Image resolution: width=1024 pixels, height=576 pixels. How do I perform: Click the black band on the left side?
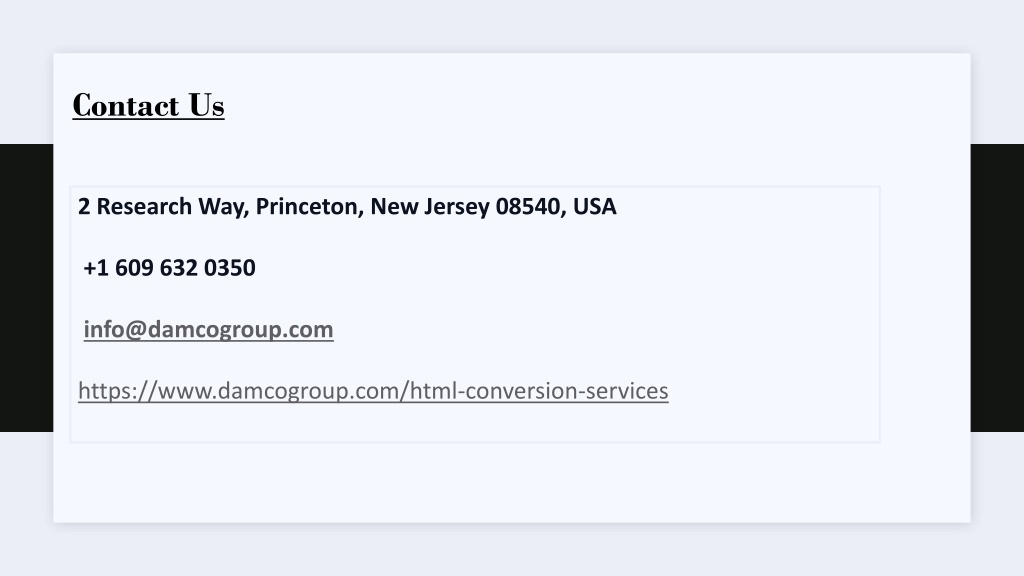click(x=26, y=287)
